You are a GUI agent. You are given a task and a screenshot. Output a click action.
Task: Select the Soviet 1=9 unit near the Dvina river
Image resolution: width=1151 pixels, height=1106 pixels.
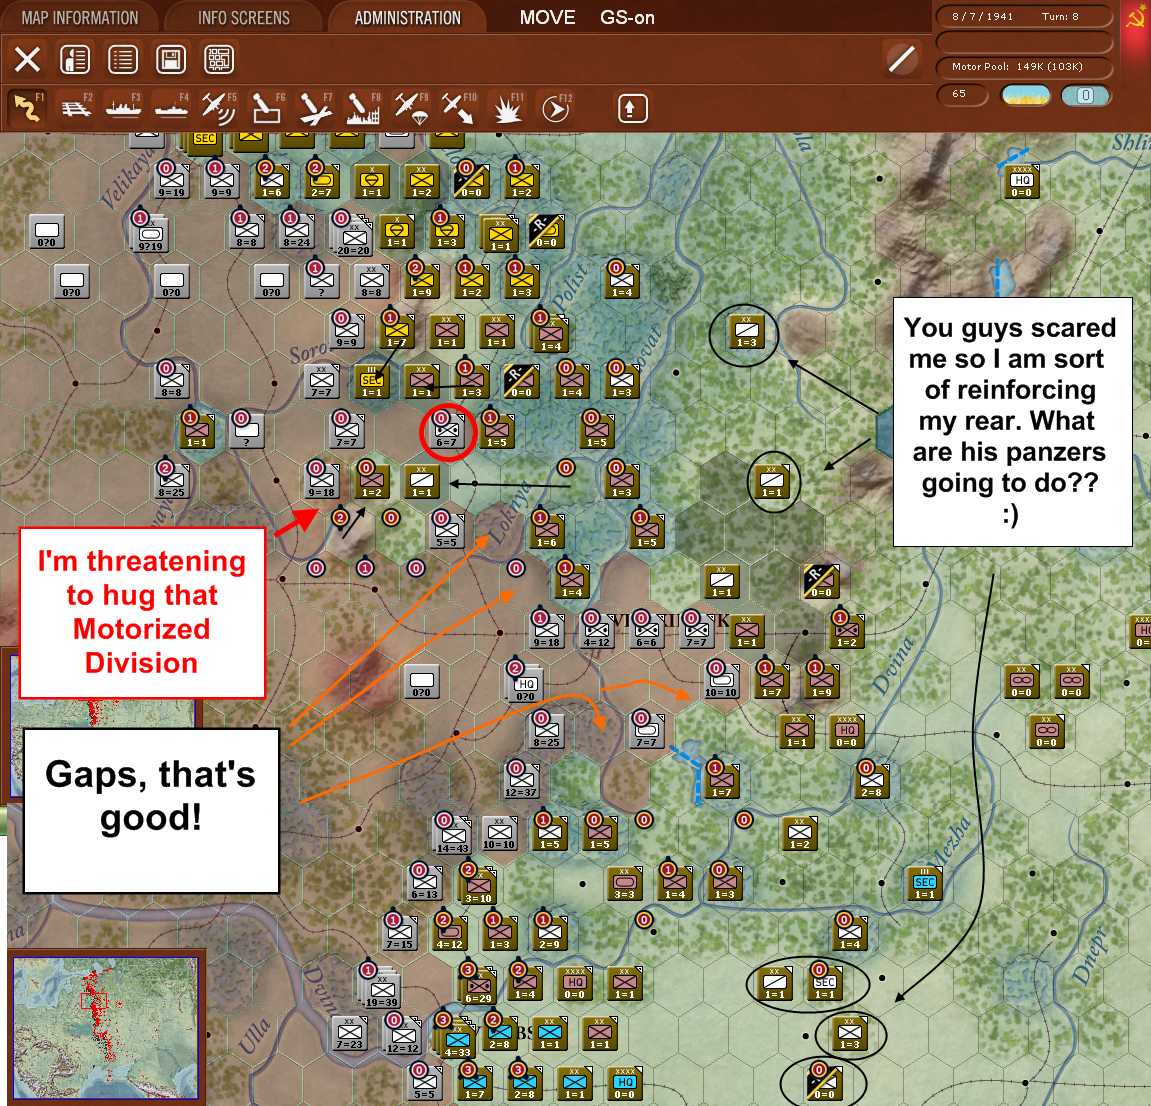(822, 681)
